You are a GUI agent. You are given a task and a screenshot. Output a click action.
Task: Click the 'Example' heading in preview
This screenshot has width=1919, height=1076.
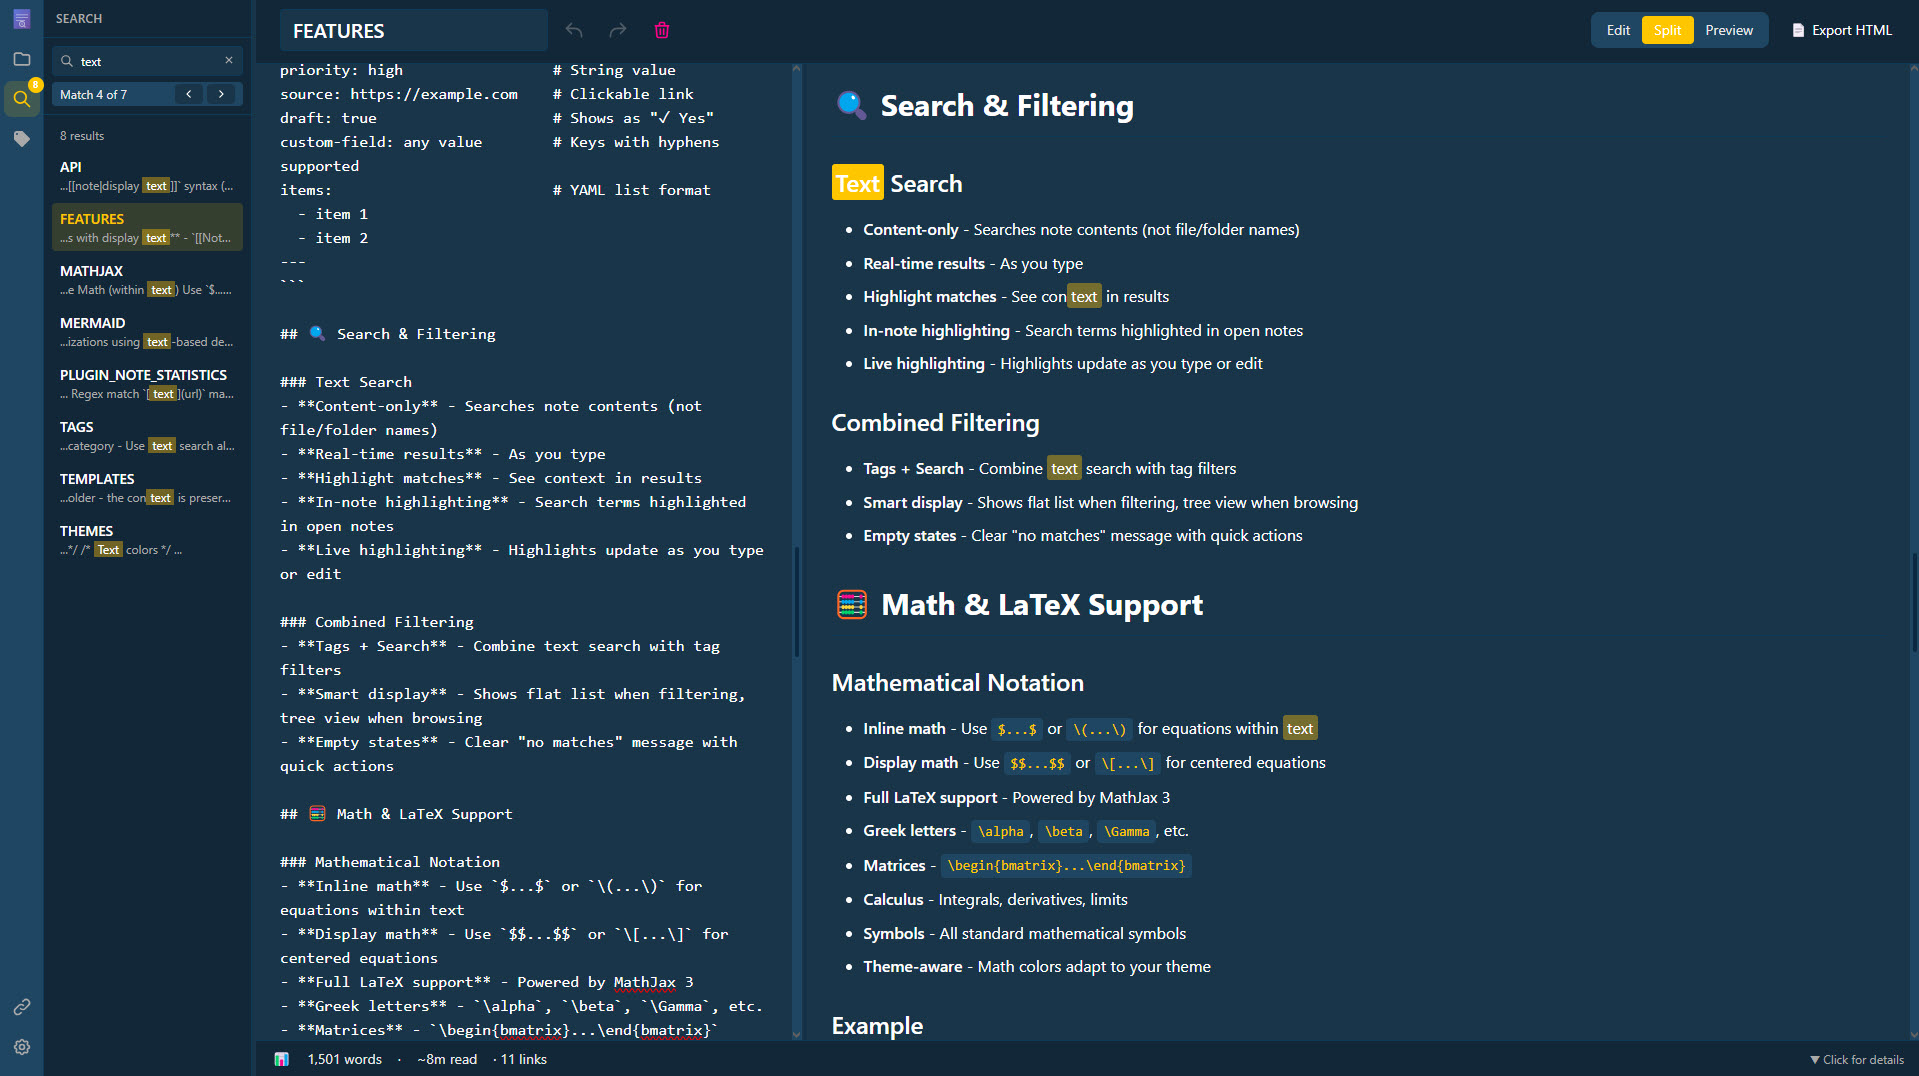point(877,1026)
